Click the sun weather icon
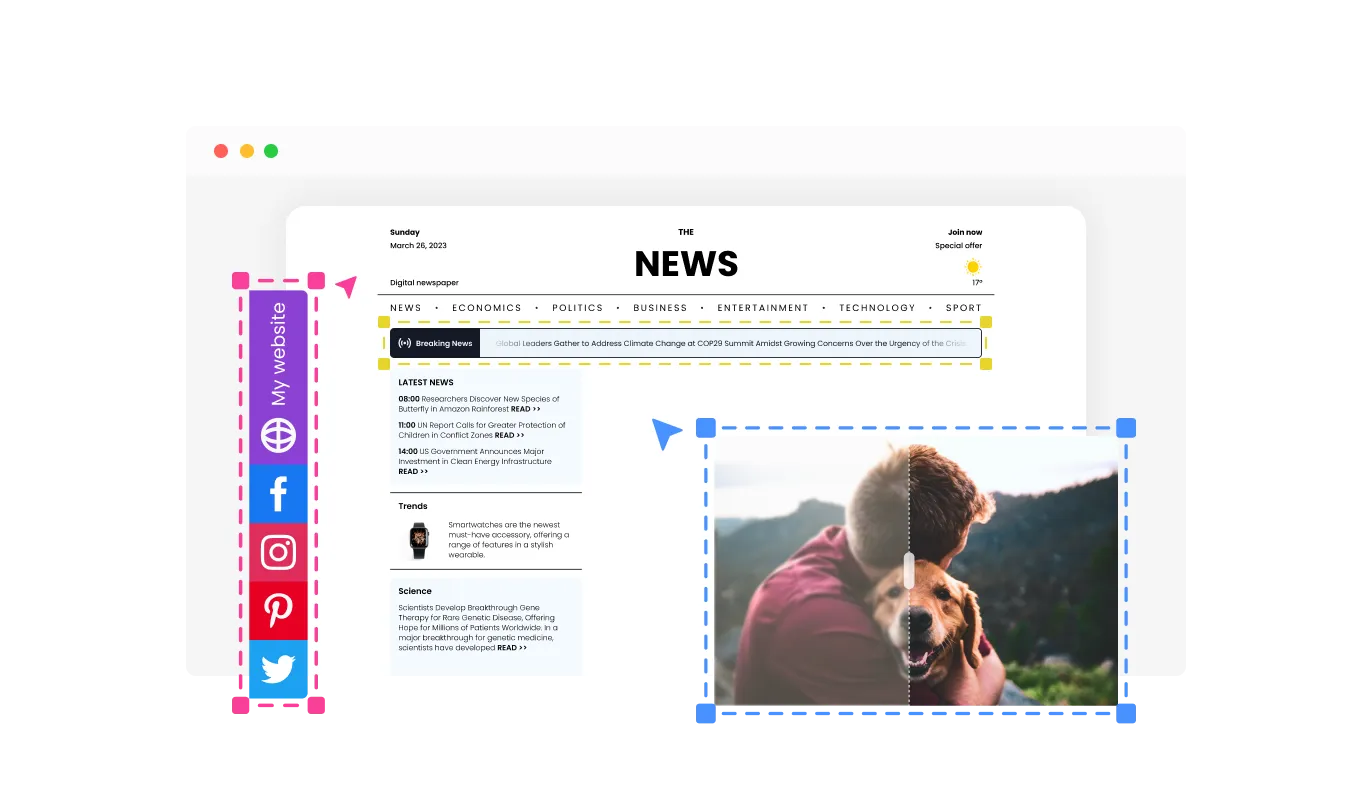1370x800 pixels. pyautogui.click(x=972, y=267)
